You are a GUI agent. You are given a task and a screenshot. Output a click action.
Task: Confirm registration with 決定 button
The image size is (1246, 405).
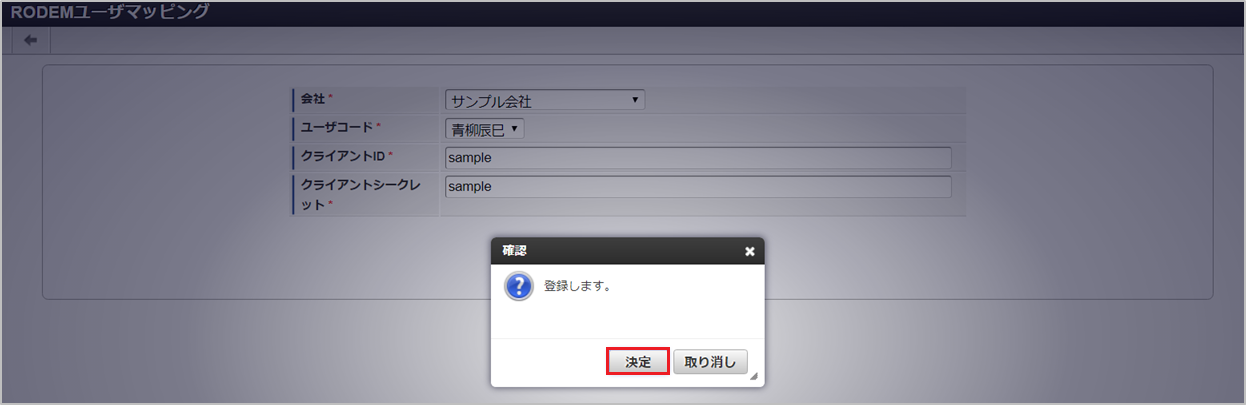pos(638,362)
